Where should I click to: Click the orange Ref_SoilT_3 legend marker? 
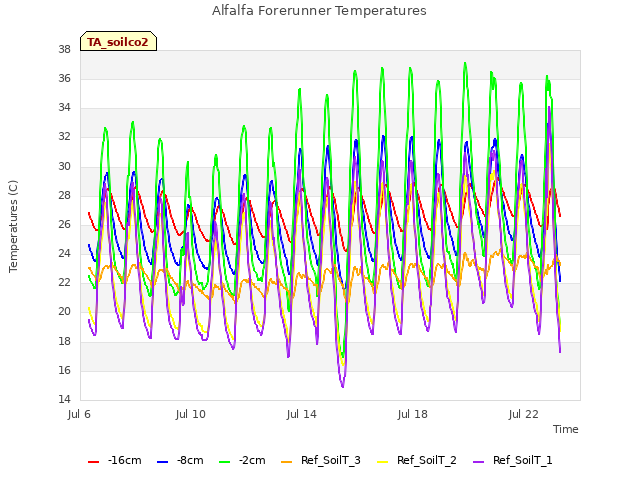pos(287,462)
